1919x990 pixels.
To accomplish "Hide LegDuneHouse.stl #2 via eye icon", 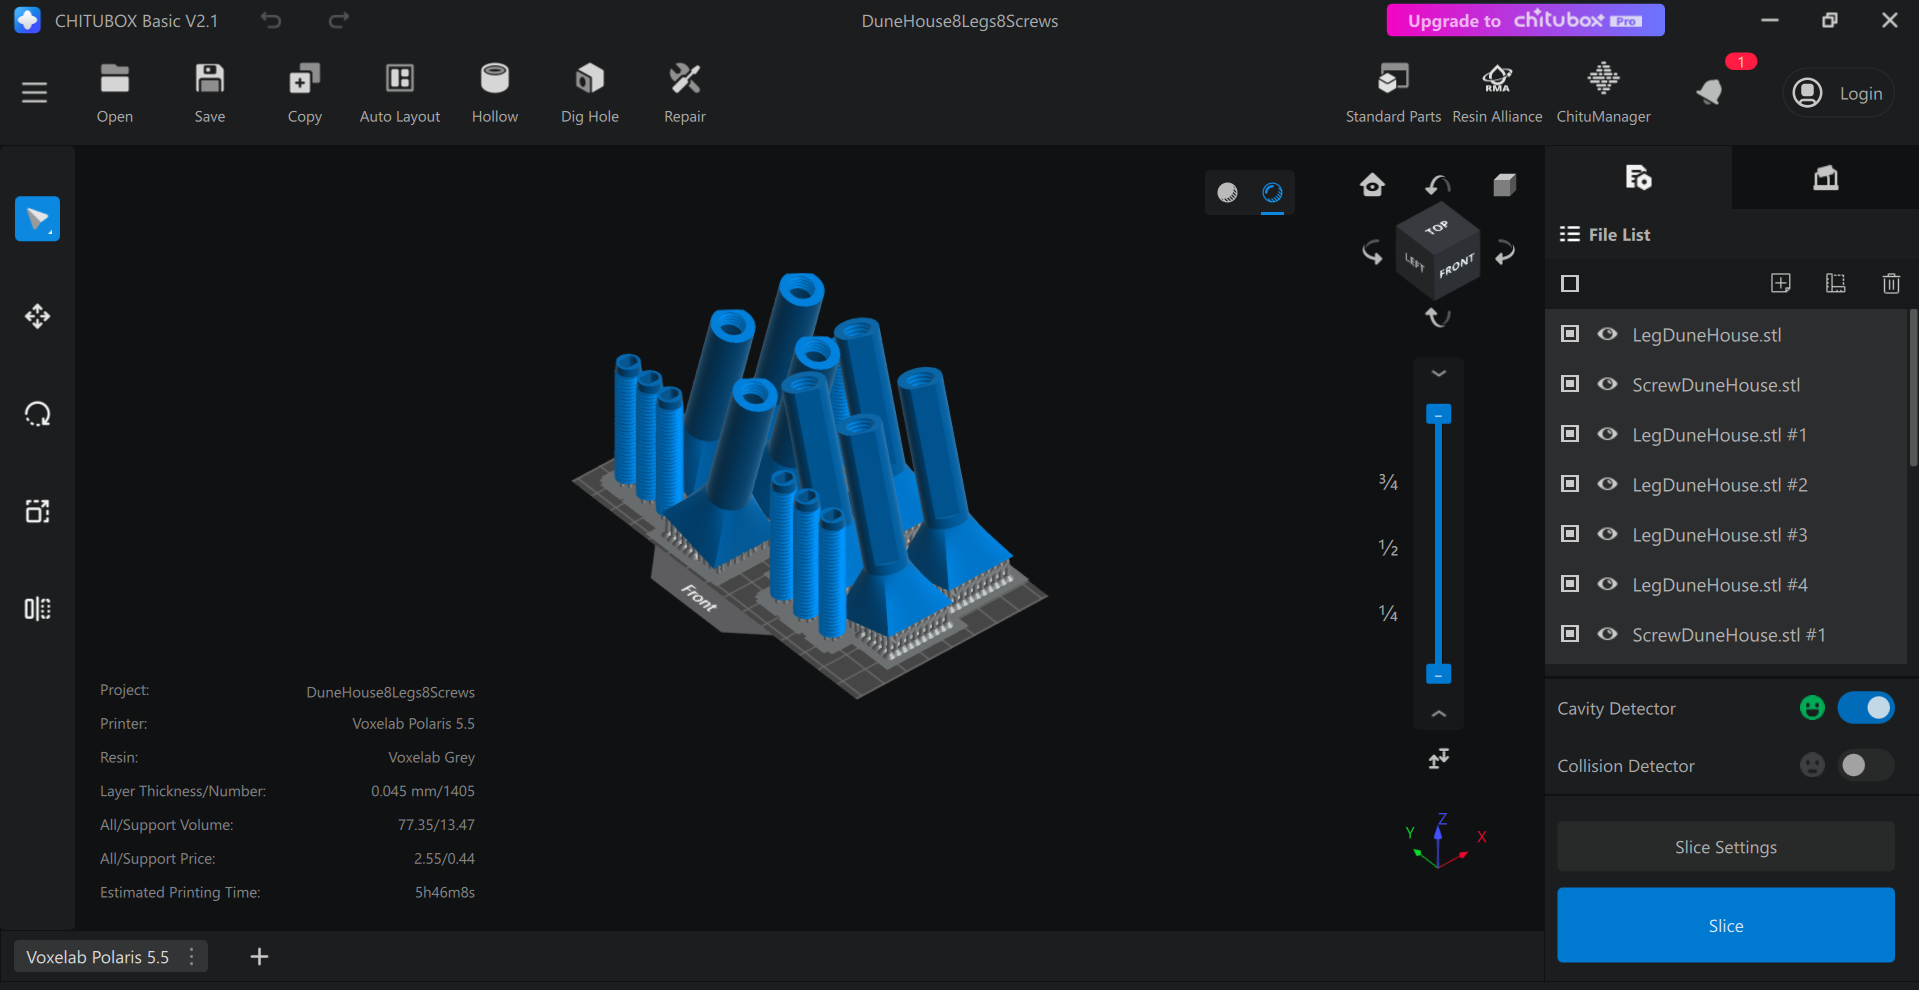I will pos(1607,484).
